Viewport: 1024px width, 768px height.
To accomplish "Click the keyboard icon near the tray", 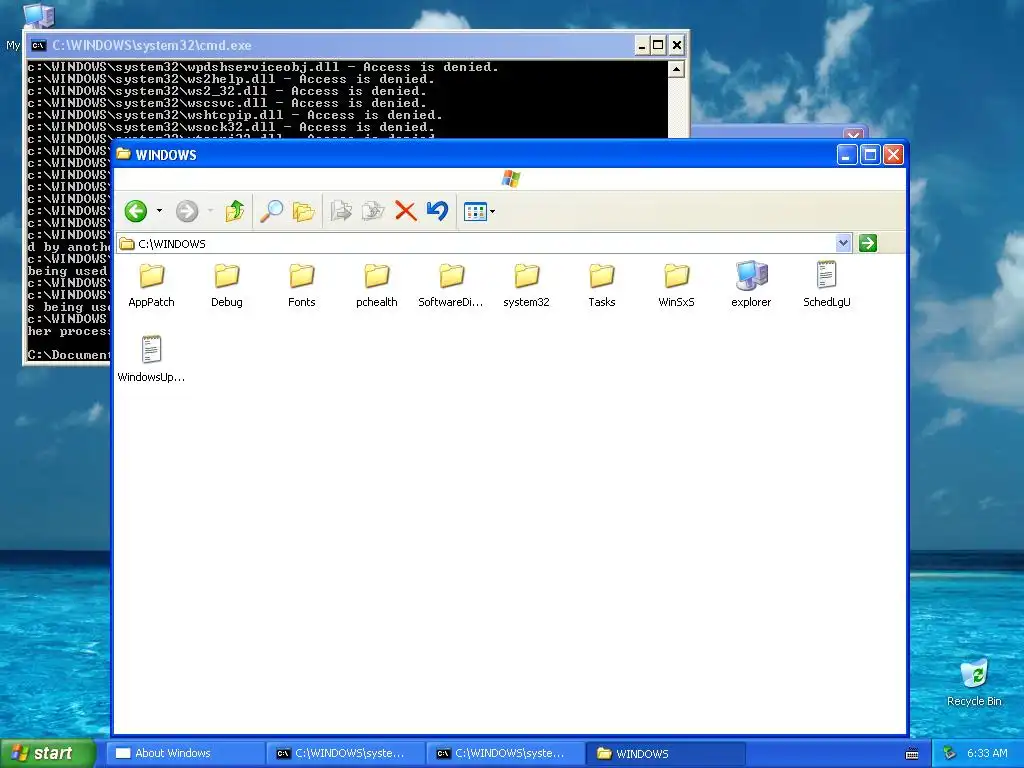I will tap(912, 754).
